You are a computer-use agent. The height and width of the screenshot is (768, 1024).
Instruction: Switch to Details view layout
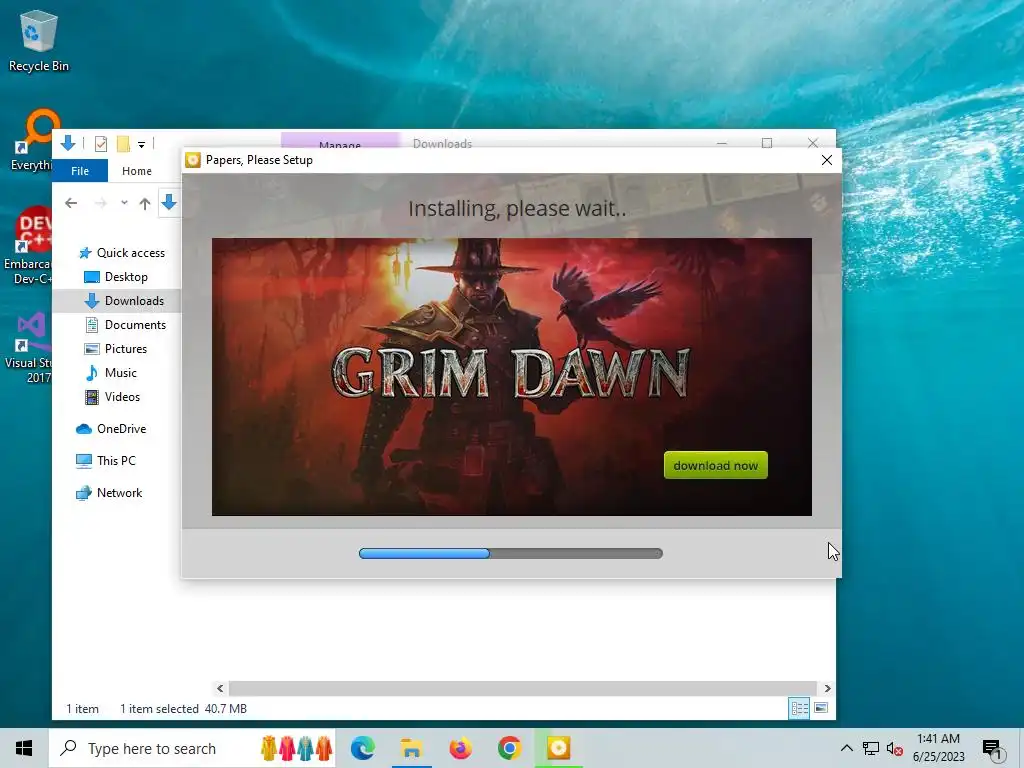point(799,709)
